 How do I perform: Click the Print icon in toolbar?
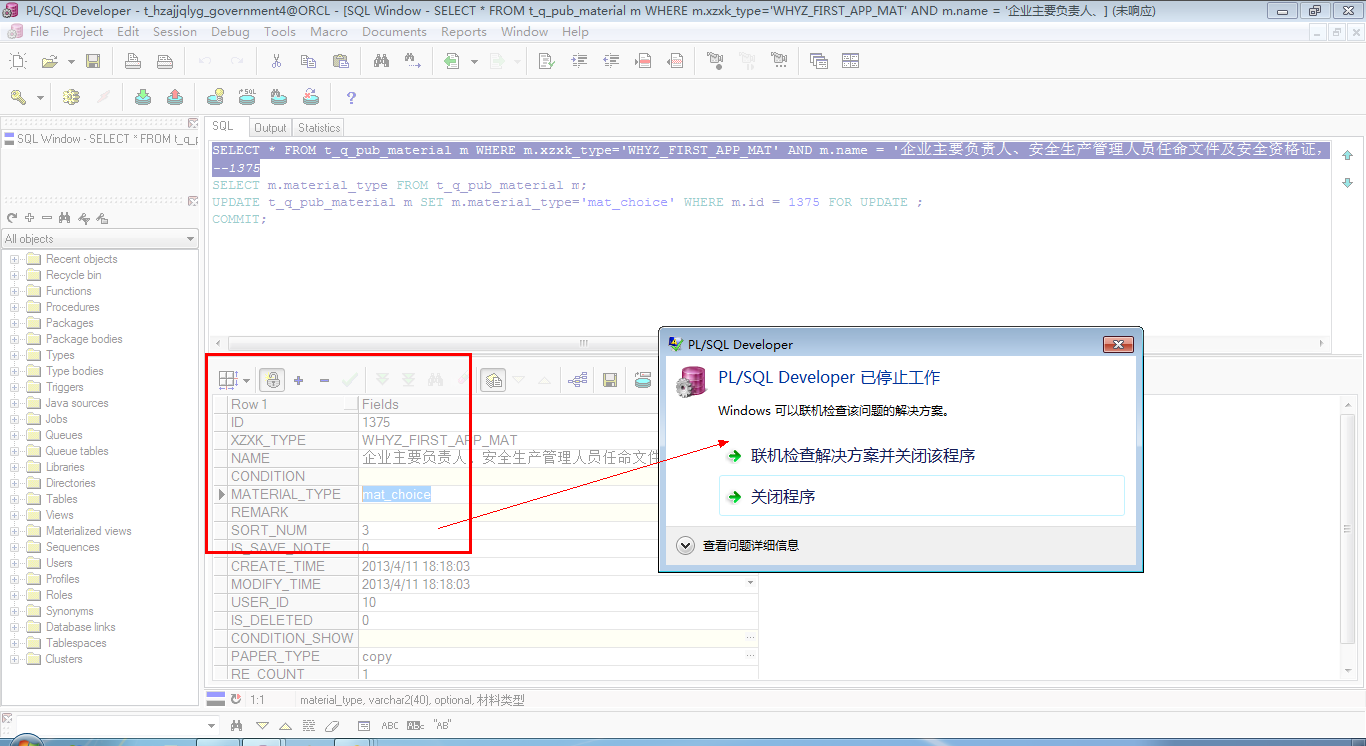[133, 61]
